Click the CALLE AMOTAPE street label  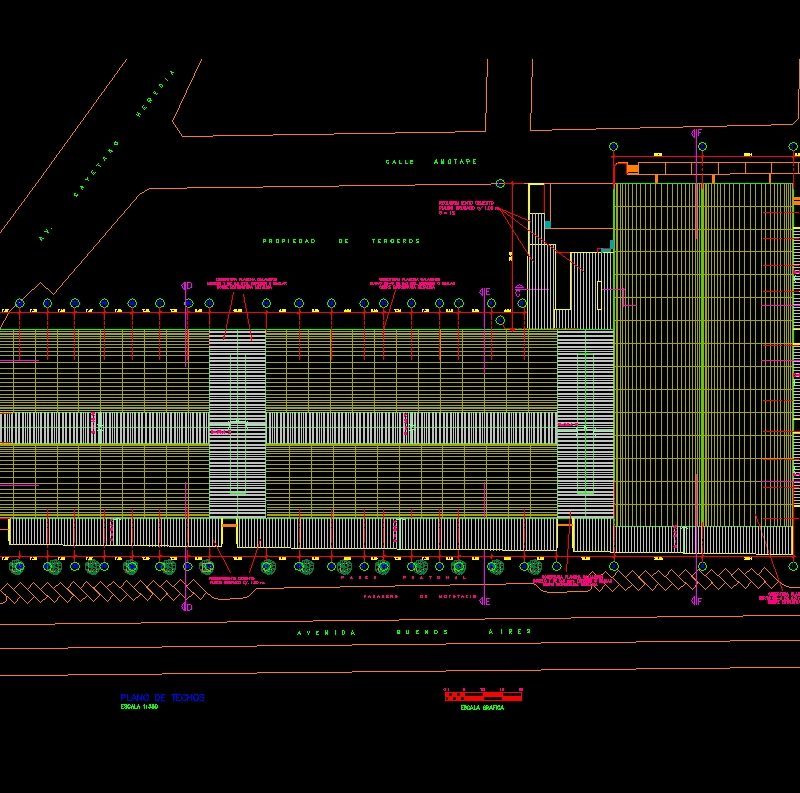click(x=430, y=161)
